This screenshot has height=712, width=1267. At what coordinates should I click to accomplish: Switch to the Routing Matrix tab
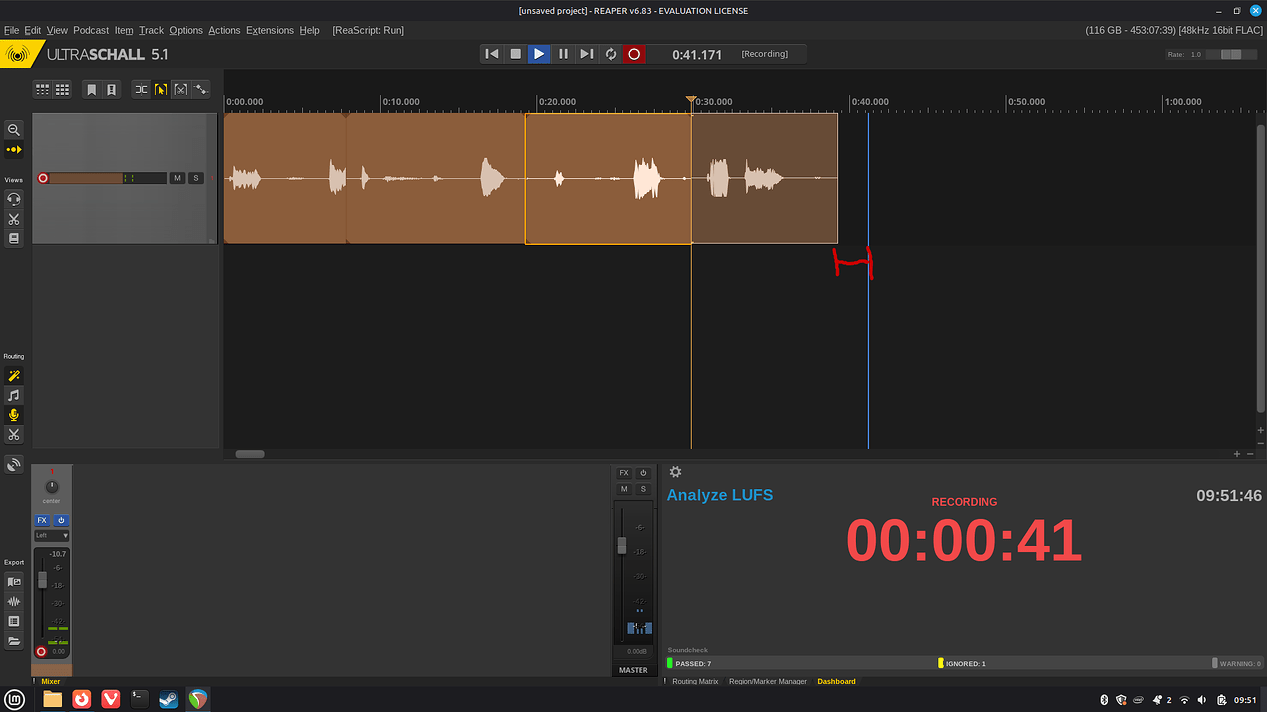click(695, 682)
